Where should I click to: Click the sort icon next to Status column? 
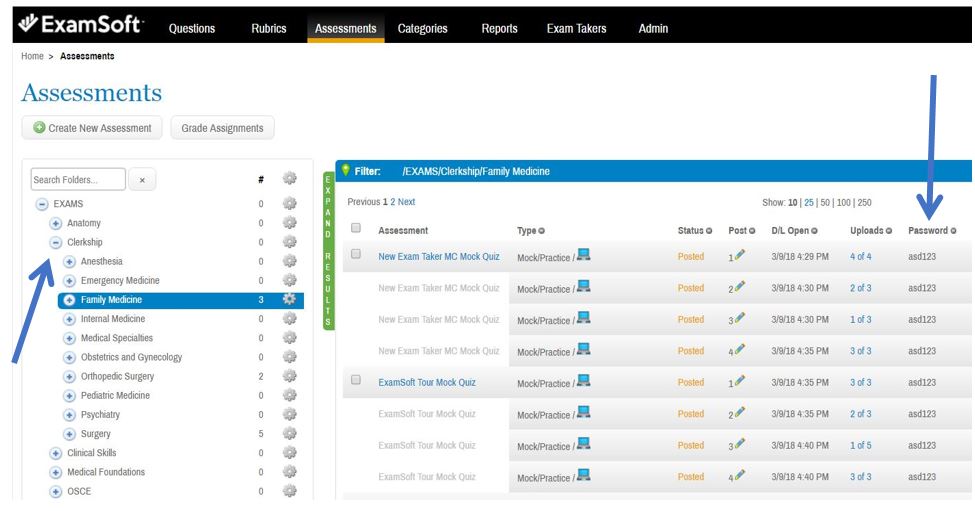(x=710, y=231)
